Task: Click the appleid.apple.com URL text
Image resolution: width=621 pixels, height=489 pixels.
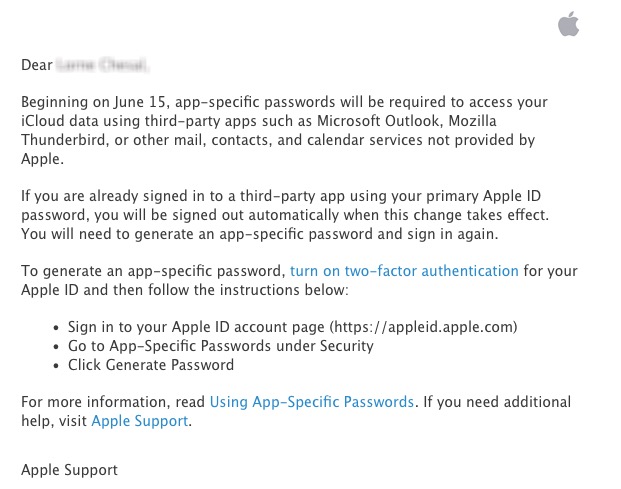Action: tap(424, 327)
